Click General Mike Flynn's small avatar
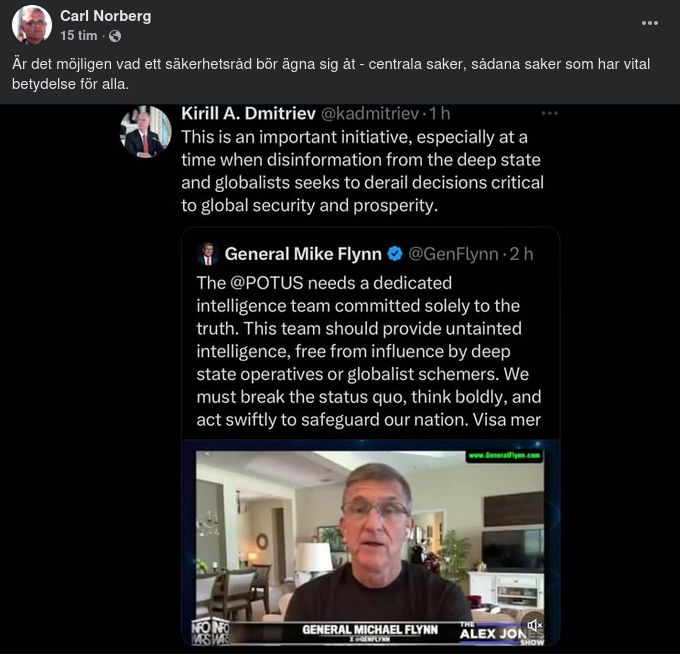 208,254
